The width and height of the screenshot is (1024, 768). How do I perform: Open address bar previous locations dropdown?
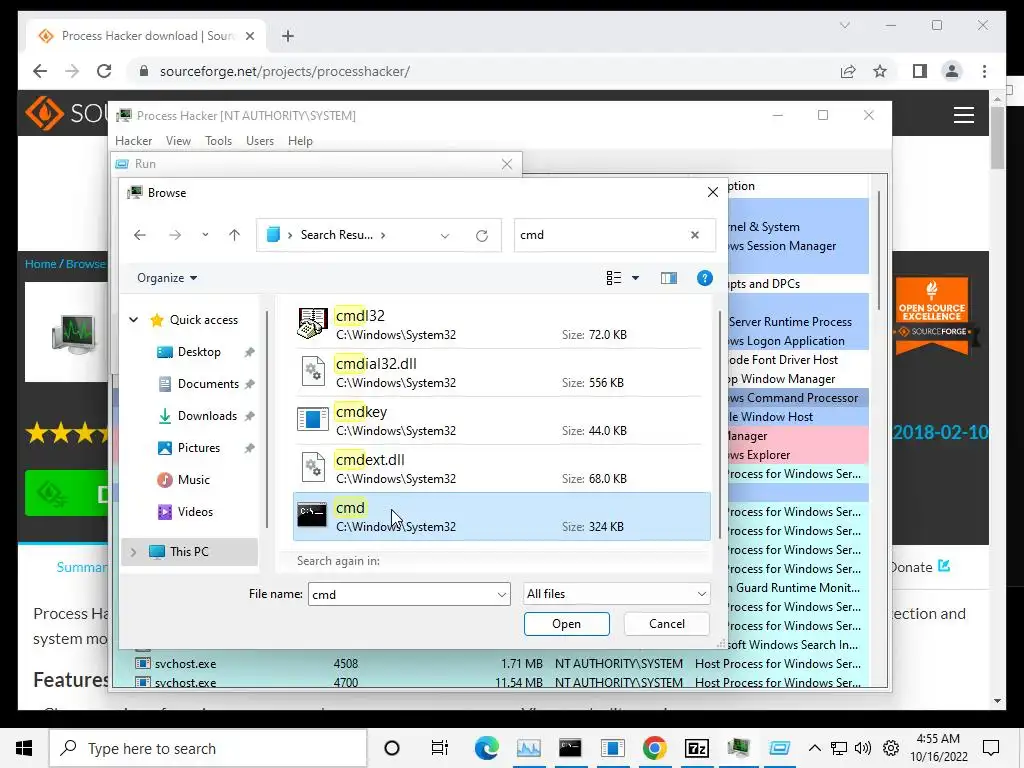click(x=445, y=236)
